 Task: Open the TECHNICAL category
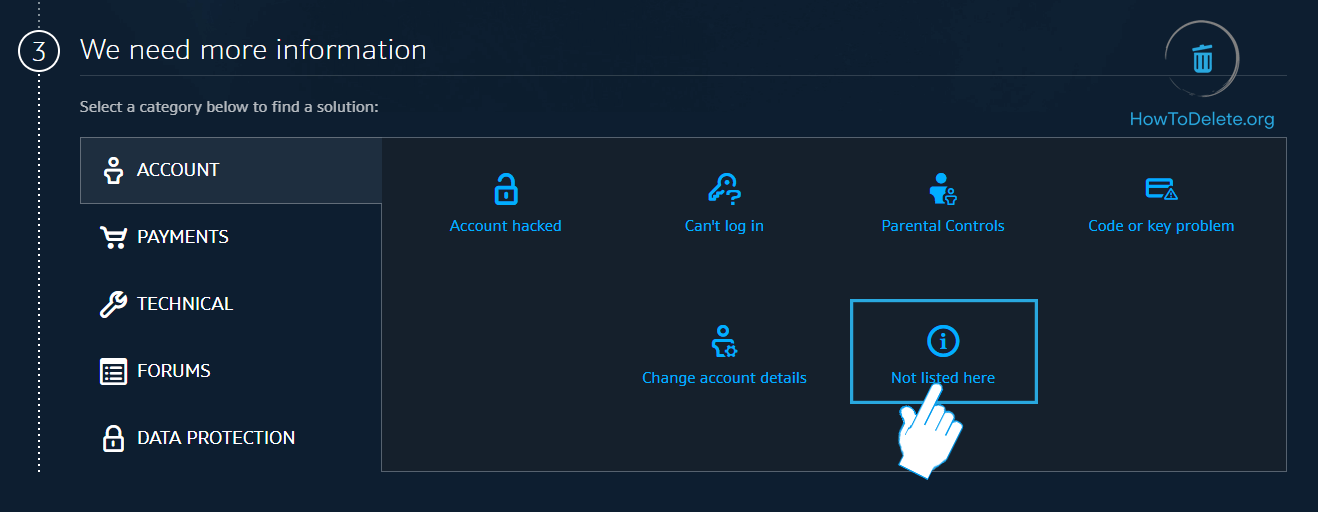point(185,304)
